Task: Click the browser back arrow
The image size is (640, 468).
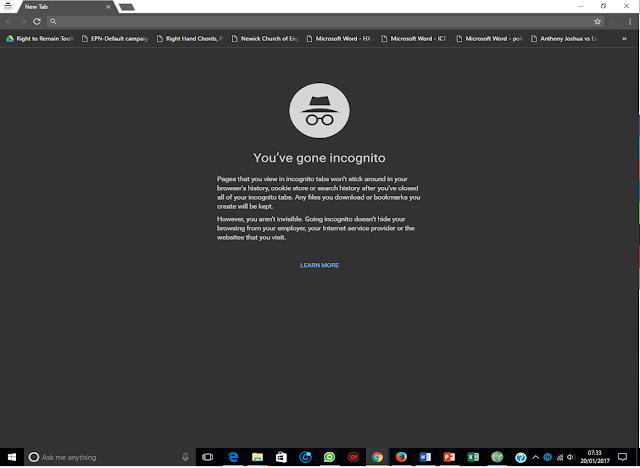Action: [x=9, y=22]
